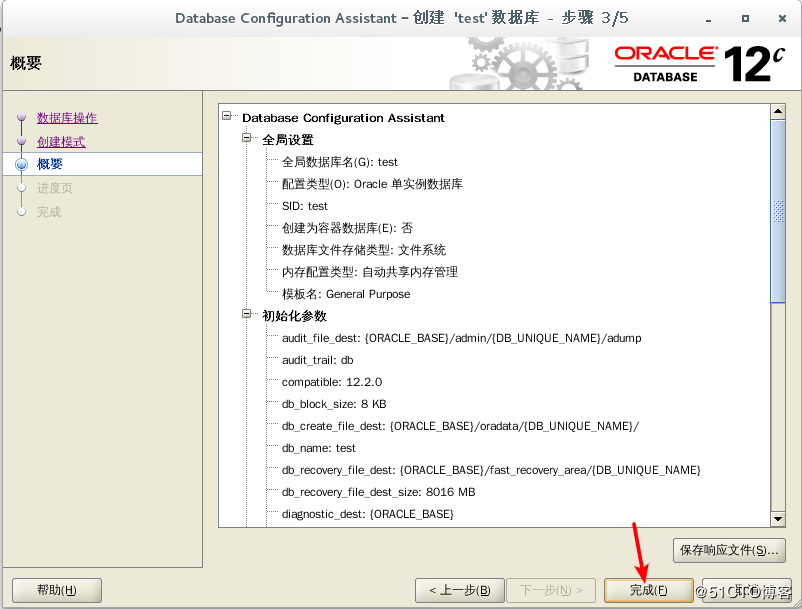This screenshot has width=802, height=609.
Task: Select the audit_file_dest parameter row
Action: [x=461, y=338]
